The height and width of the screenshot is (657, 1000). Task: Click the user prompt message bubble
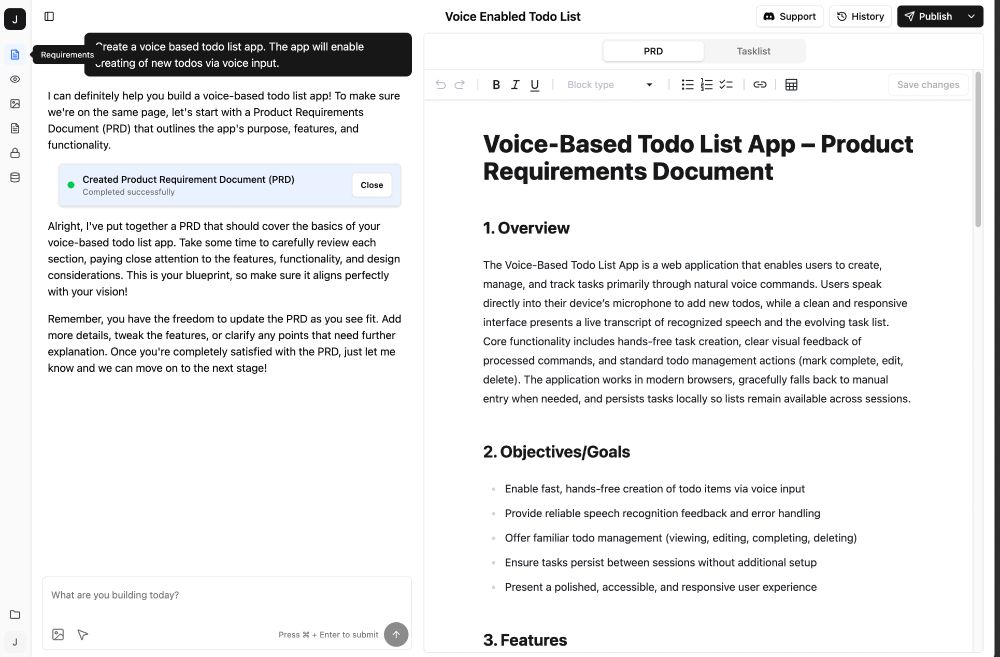tap(248, 55)
